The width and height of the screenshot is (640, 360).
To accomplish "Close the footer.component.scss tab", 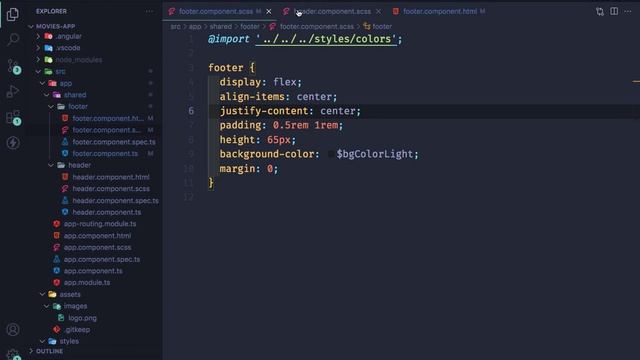I will coord(269,11).
